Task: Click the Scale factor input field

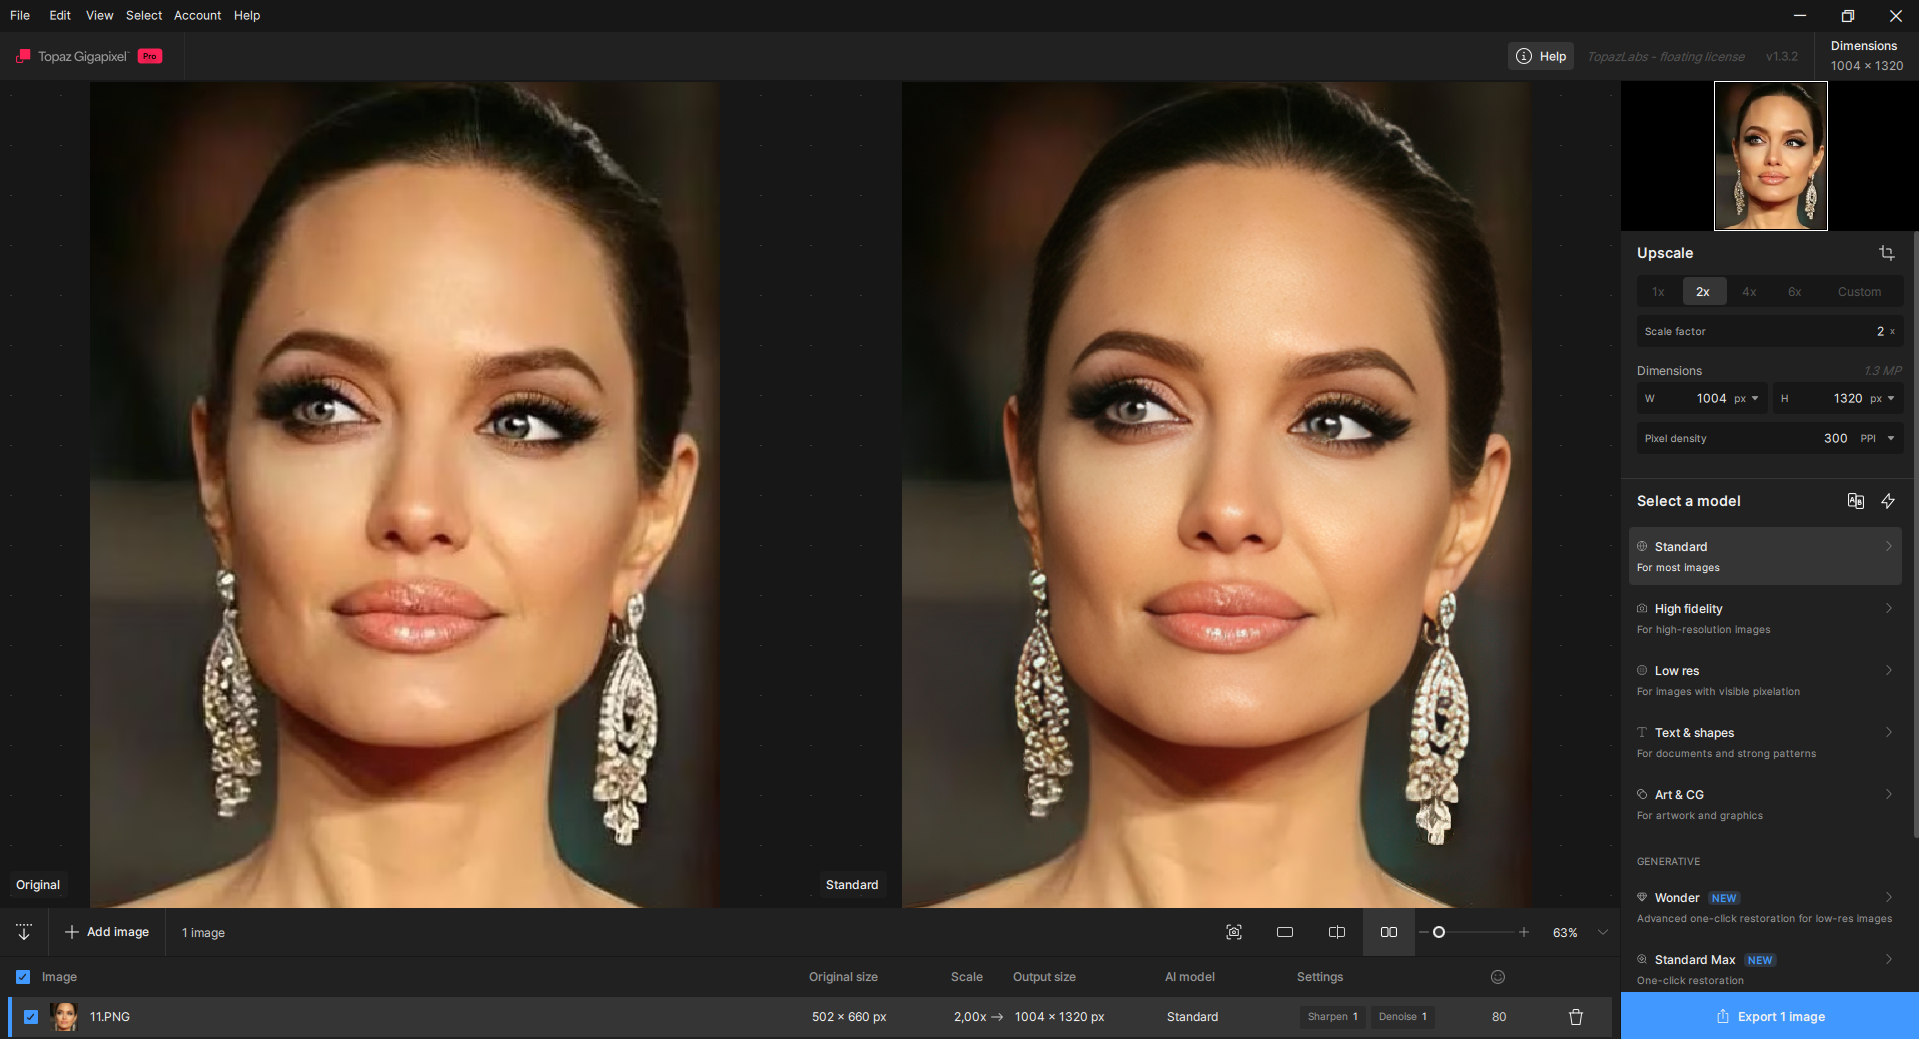Action: (x=1770, y=331)
